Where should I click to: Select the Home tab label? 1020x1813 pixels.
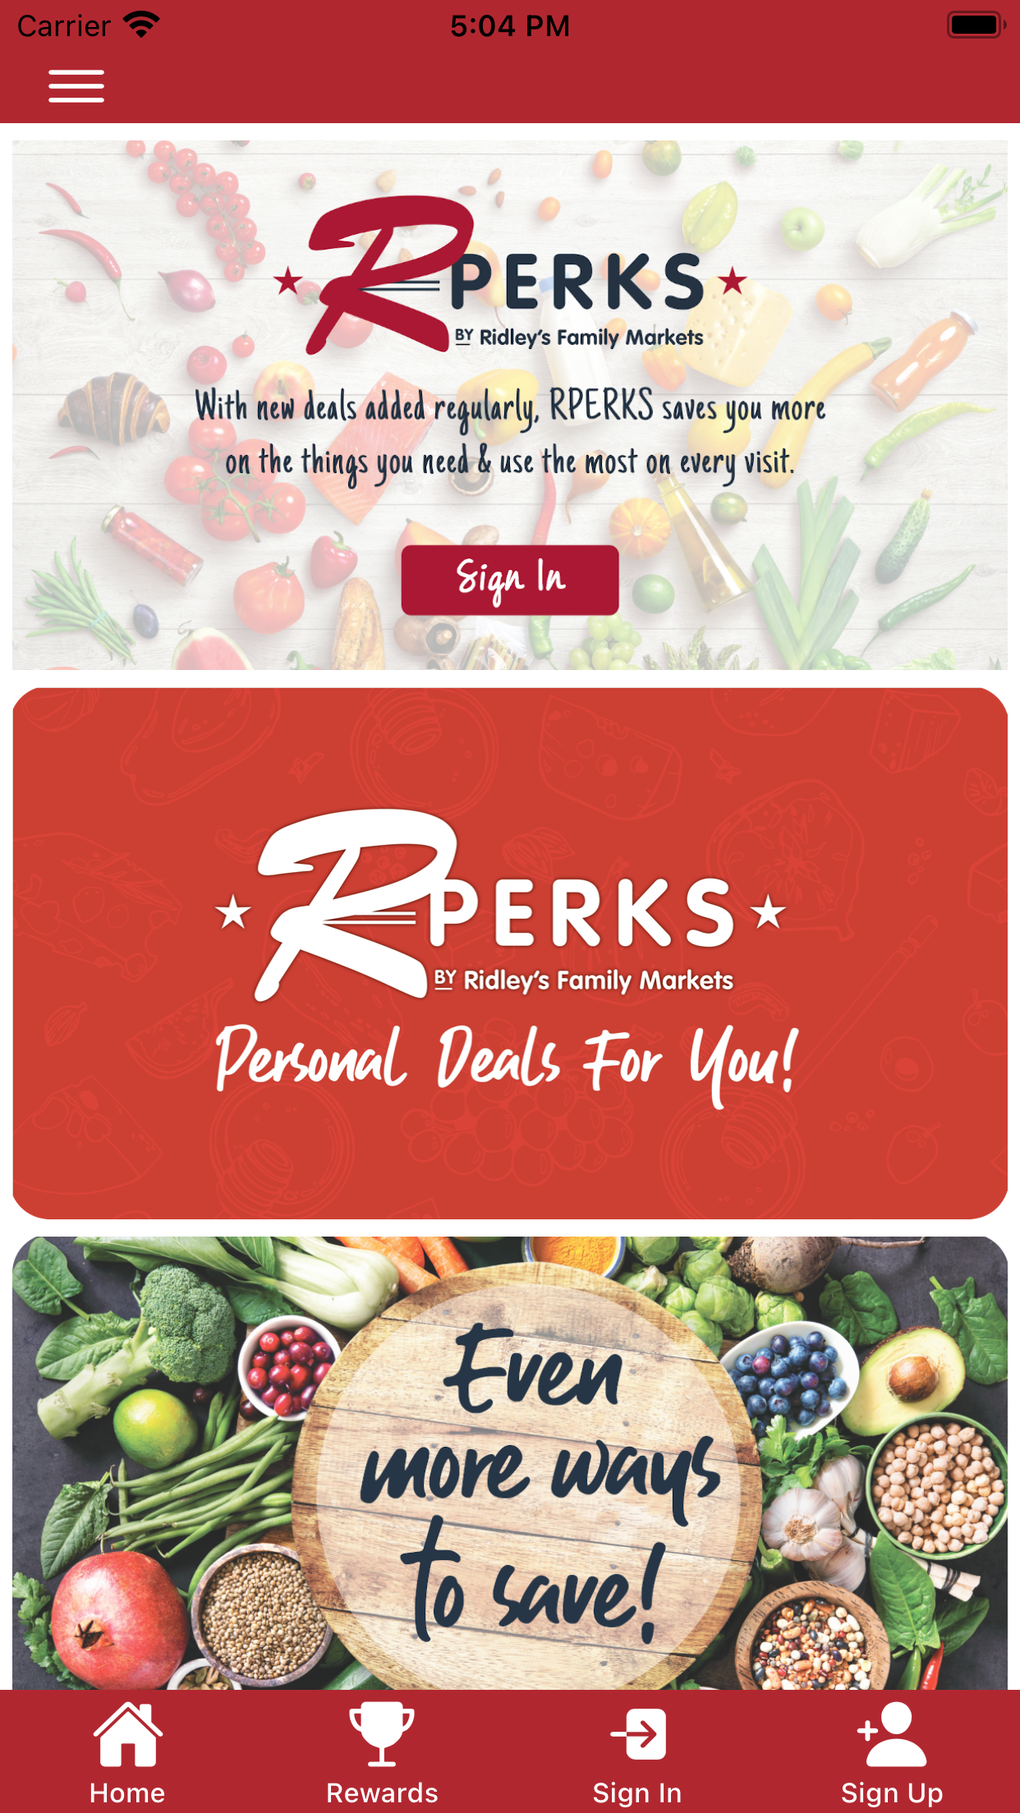click(127, 1792)
